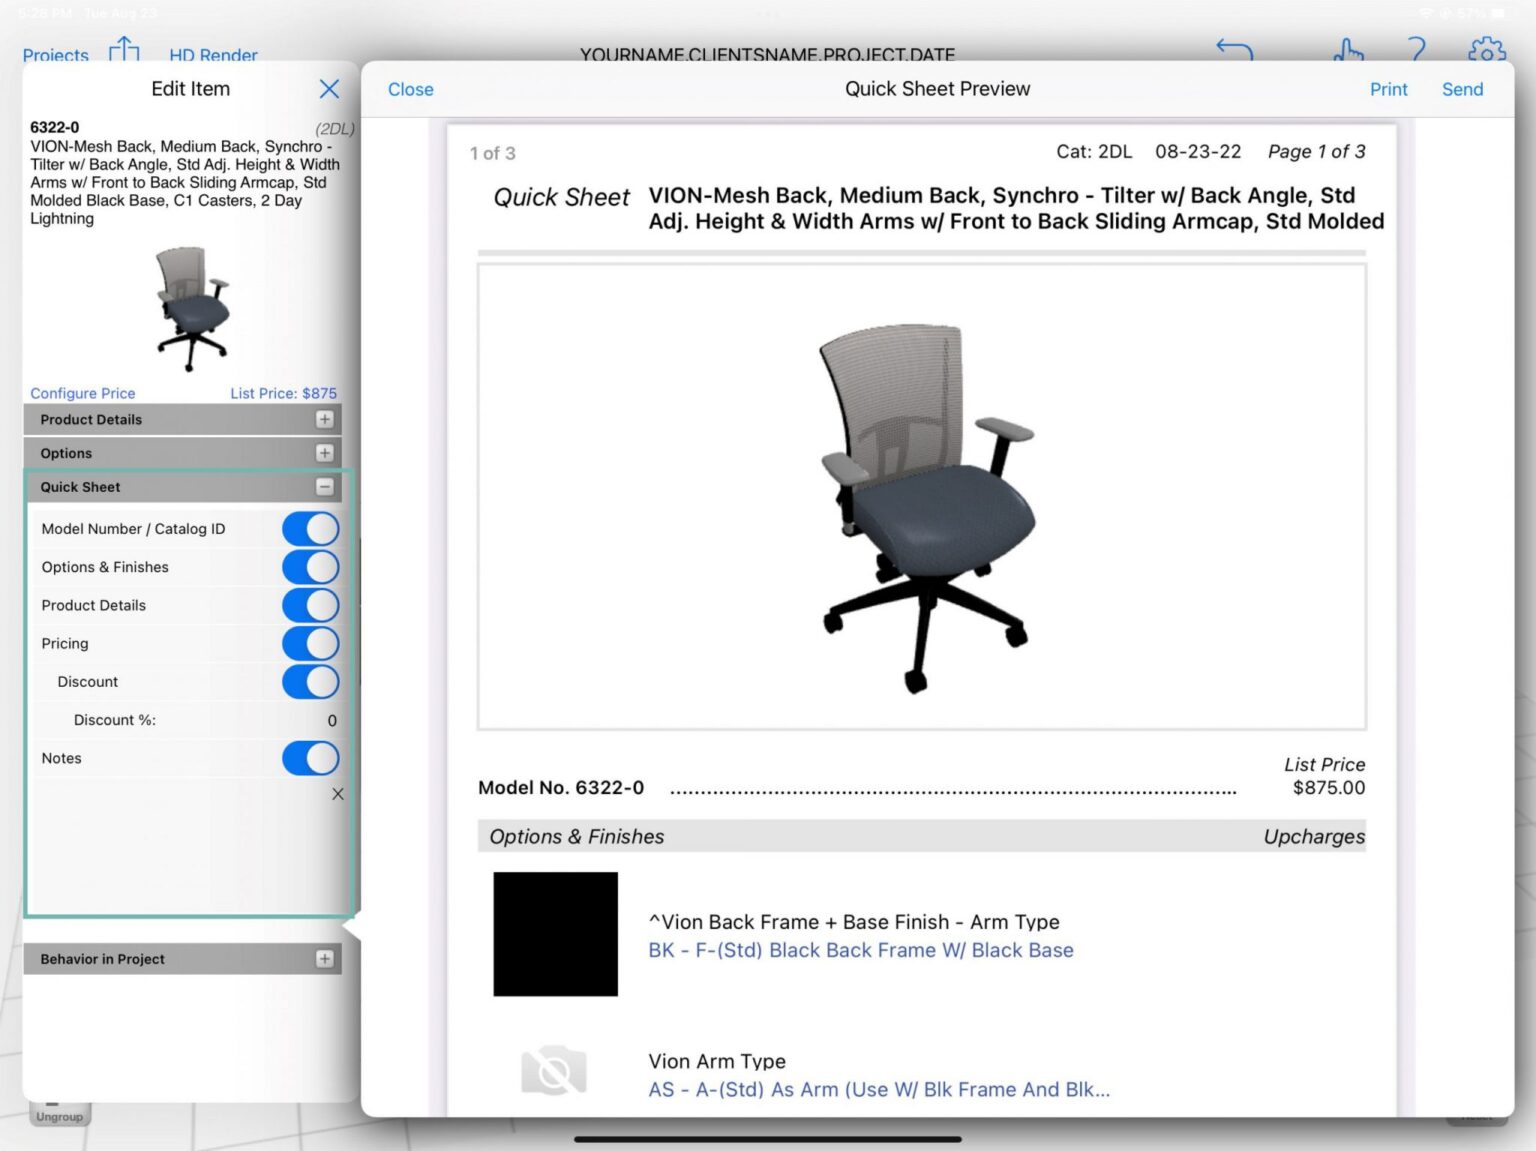Expand the Options section
Screen dimensions: 1536x1151
183,453
